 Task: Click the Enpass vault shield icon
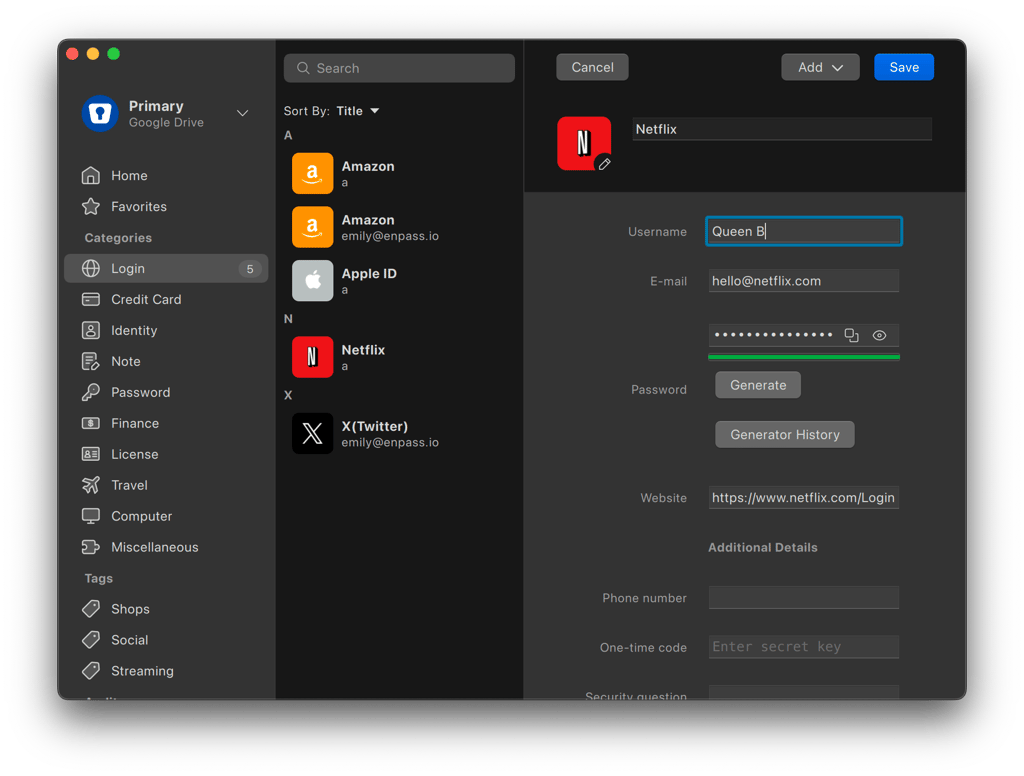pos(100,113)
